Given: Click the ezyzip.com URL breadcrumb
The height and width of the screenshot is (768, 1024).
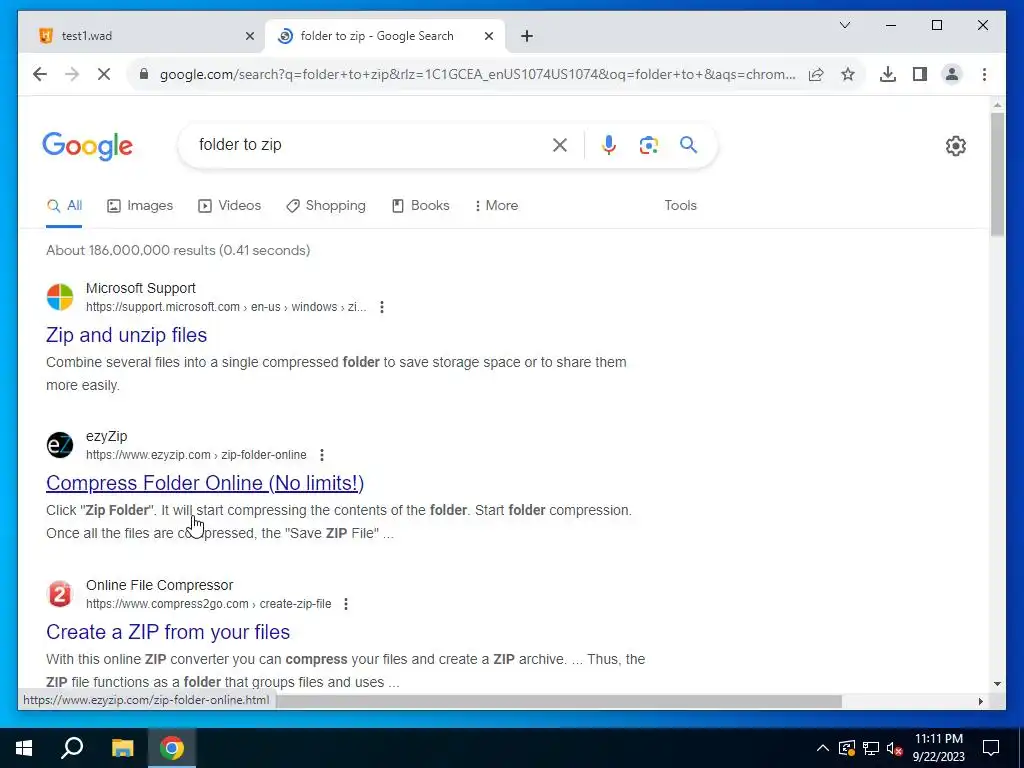Looking at the screenshot, I should (196, 455).
